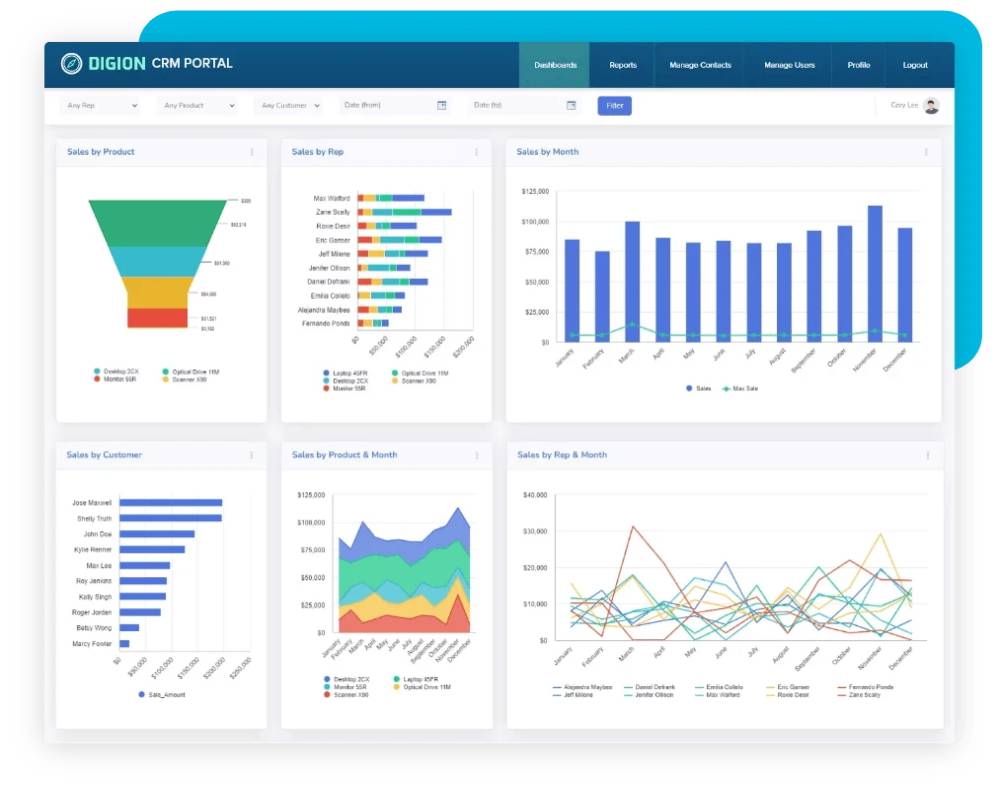Open the Sales by Rep card options menu
Screen dimensions: 1000x800
click(x=475, y=151)
